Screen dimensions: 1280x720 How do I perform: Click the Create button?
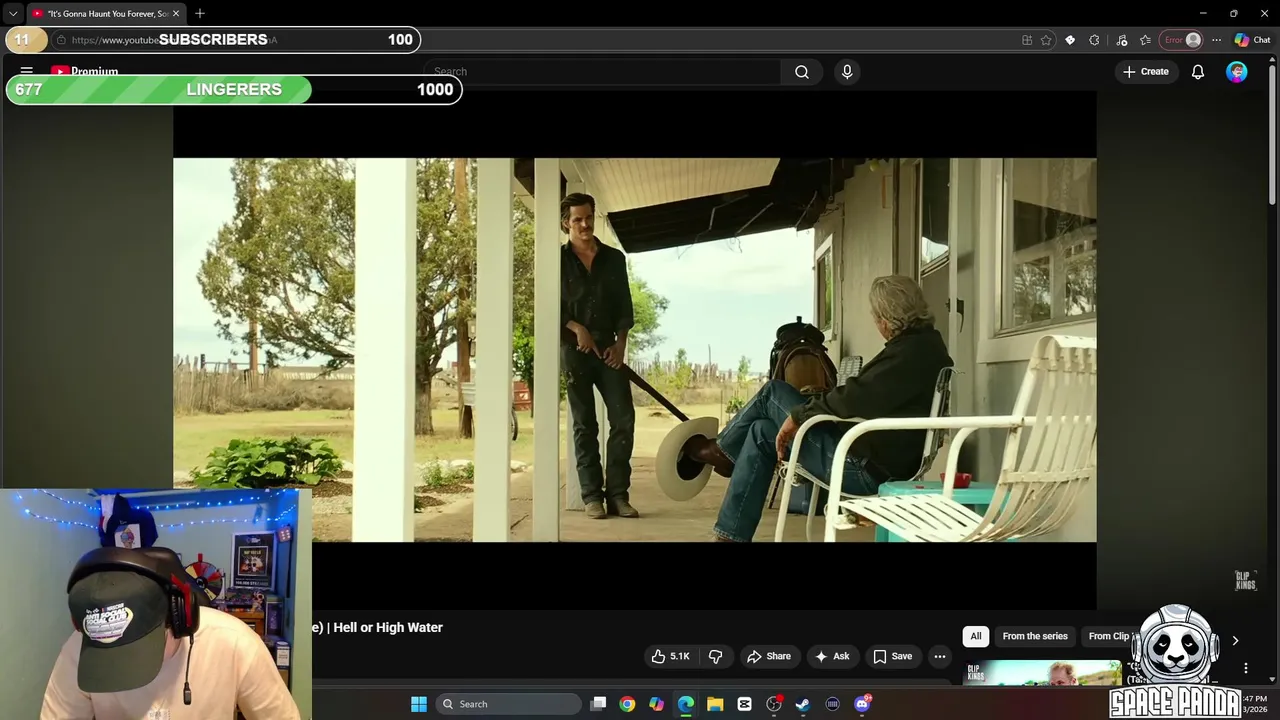[1146, 72]
